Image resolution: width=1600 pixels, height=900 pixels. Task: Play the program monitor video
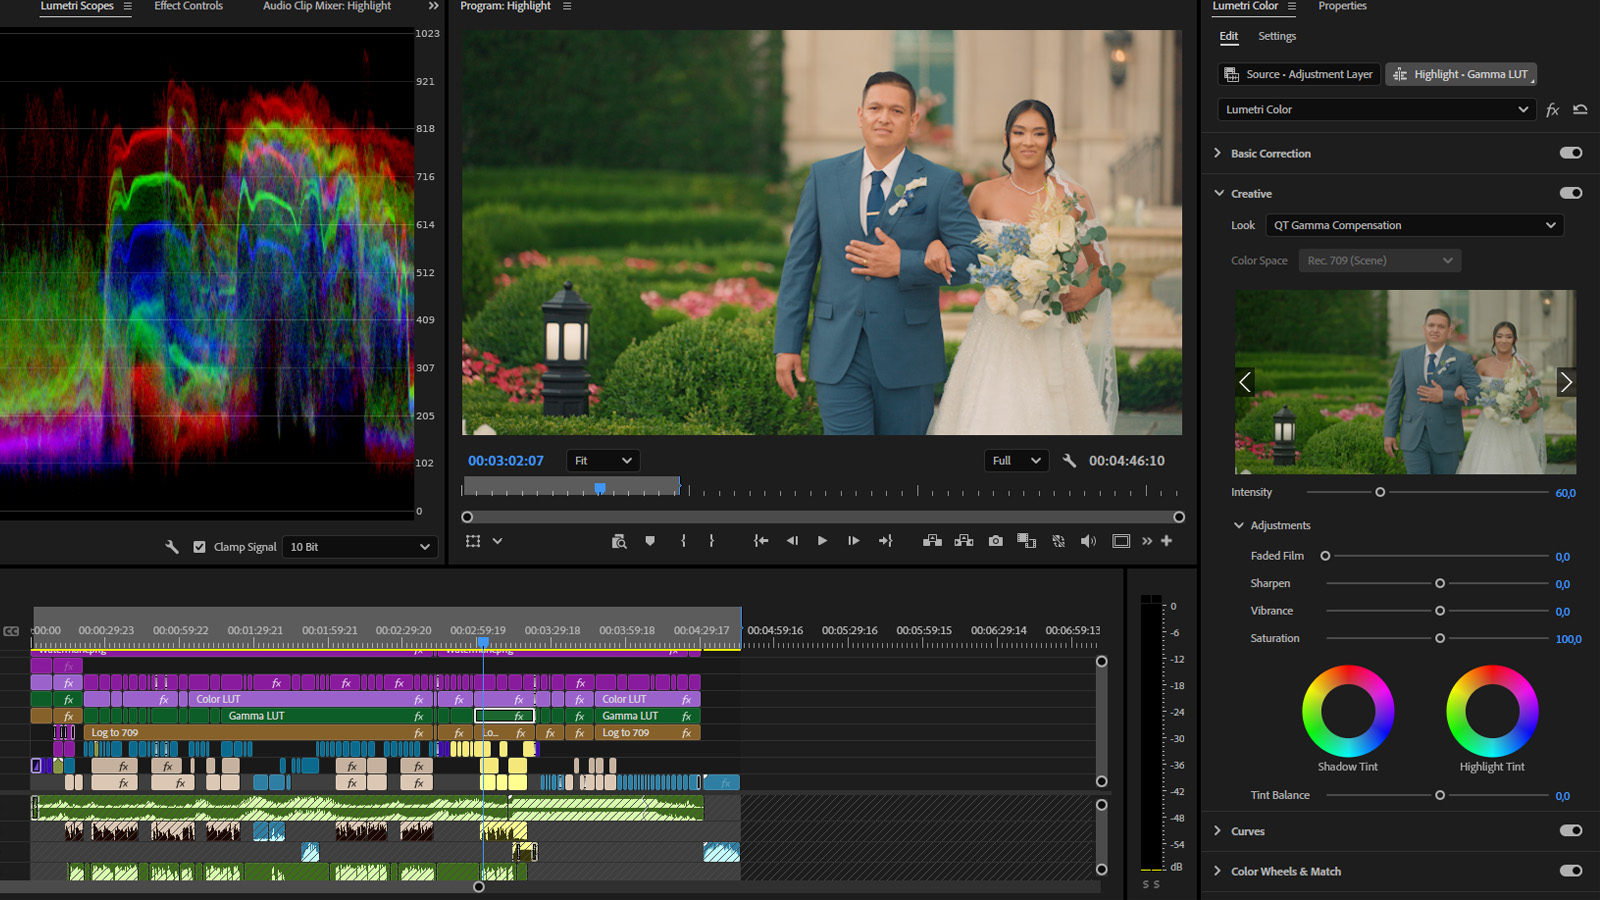coord(822,541)
